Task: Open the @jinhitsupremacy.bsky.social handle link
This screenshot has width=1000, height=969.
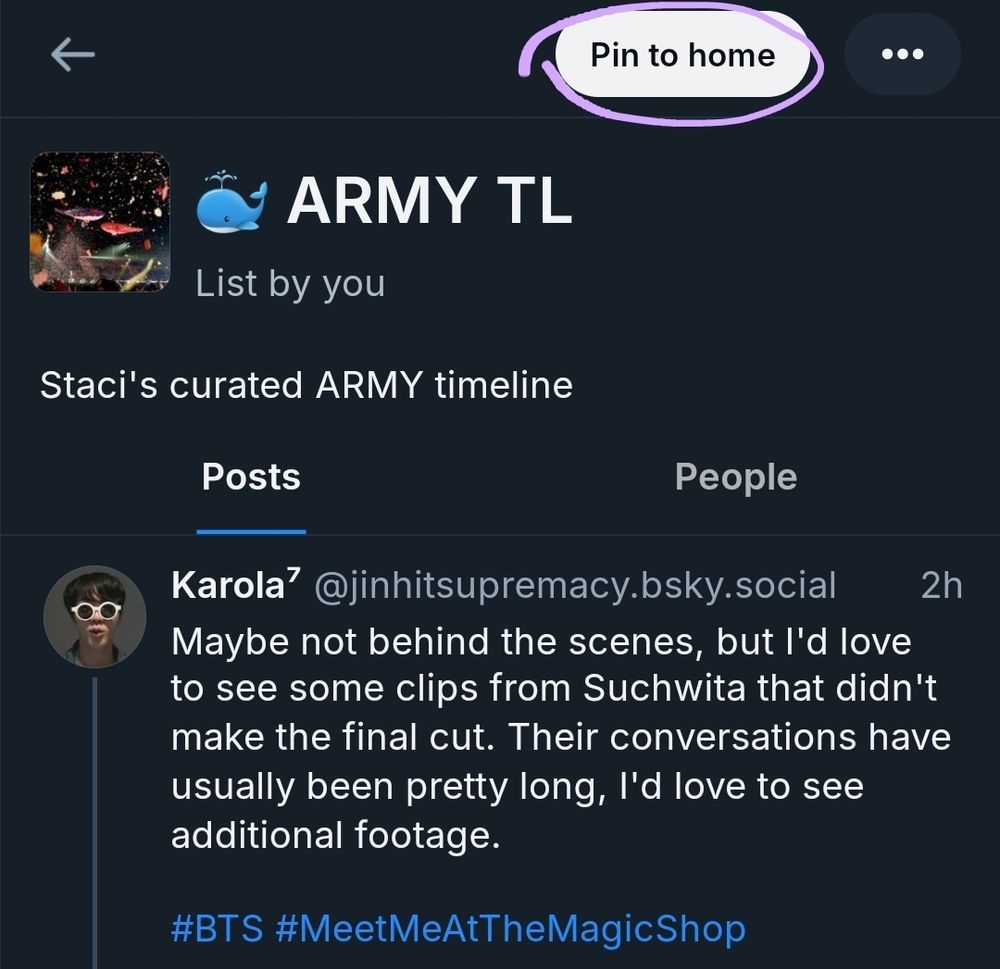Action: click(x=575, y=585)
